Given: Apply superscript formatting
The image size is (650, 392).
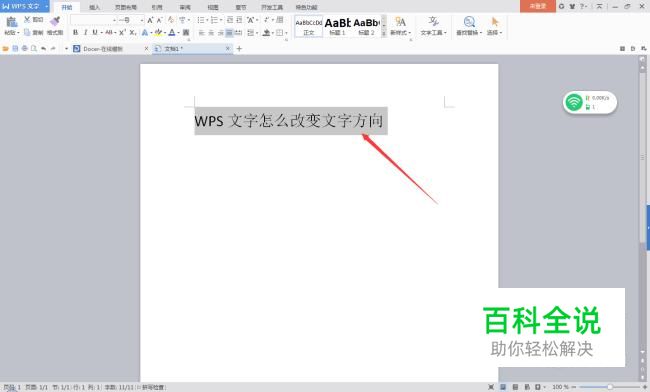Looking at the screenshot, I should point(123,32).
